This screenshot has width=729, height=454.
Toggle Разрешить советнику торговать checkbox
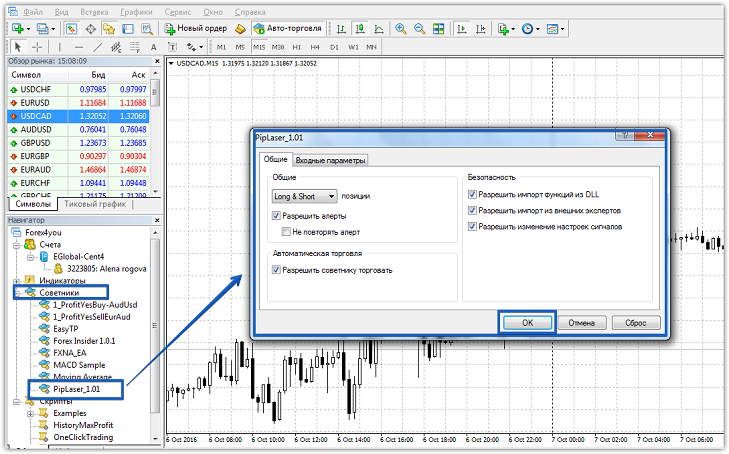tap(276, 270)
